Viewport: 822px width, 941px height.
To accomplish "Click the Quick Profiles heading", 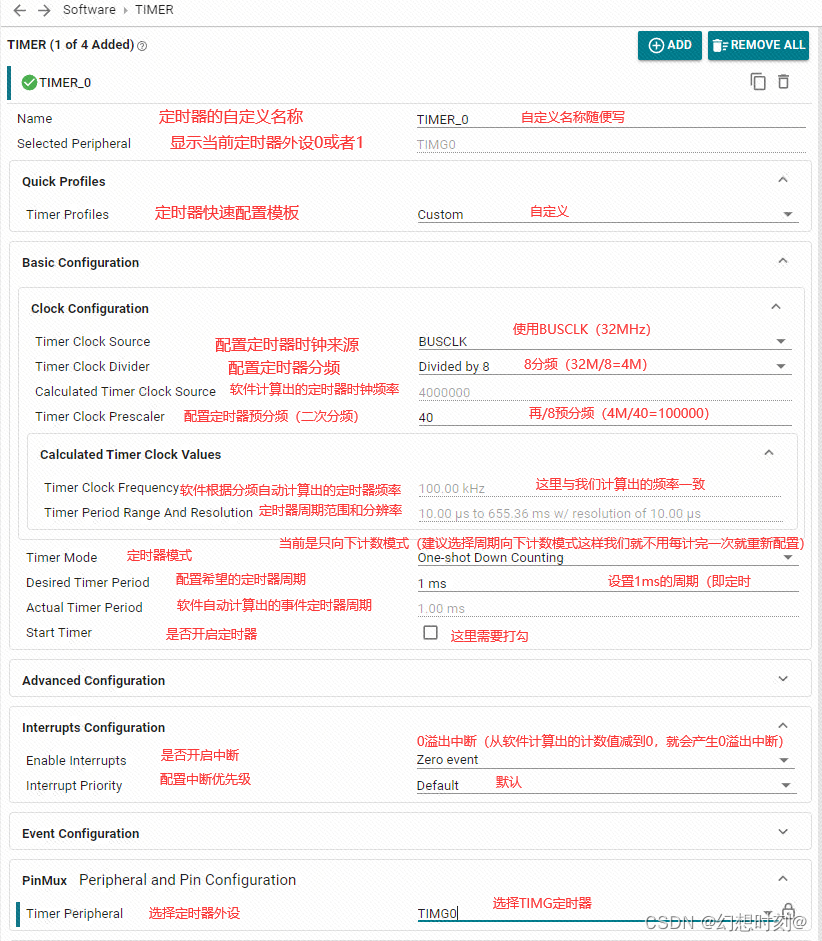I will [64, 182].
